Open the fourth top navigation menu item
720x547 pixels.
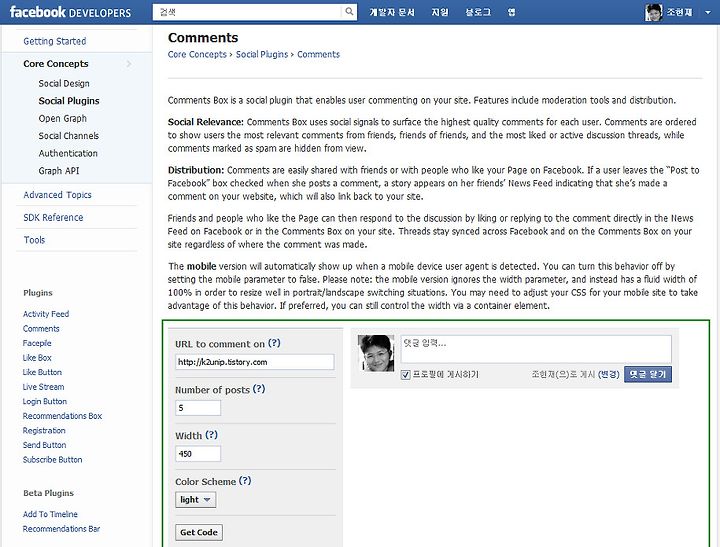511,12
